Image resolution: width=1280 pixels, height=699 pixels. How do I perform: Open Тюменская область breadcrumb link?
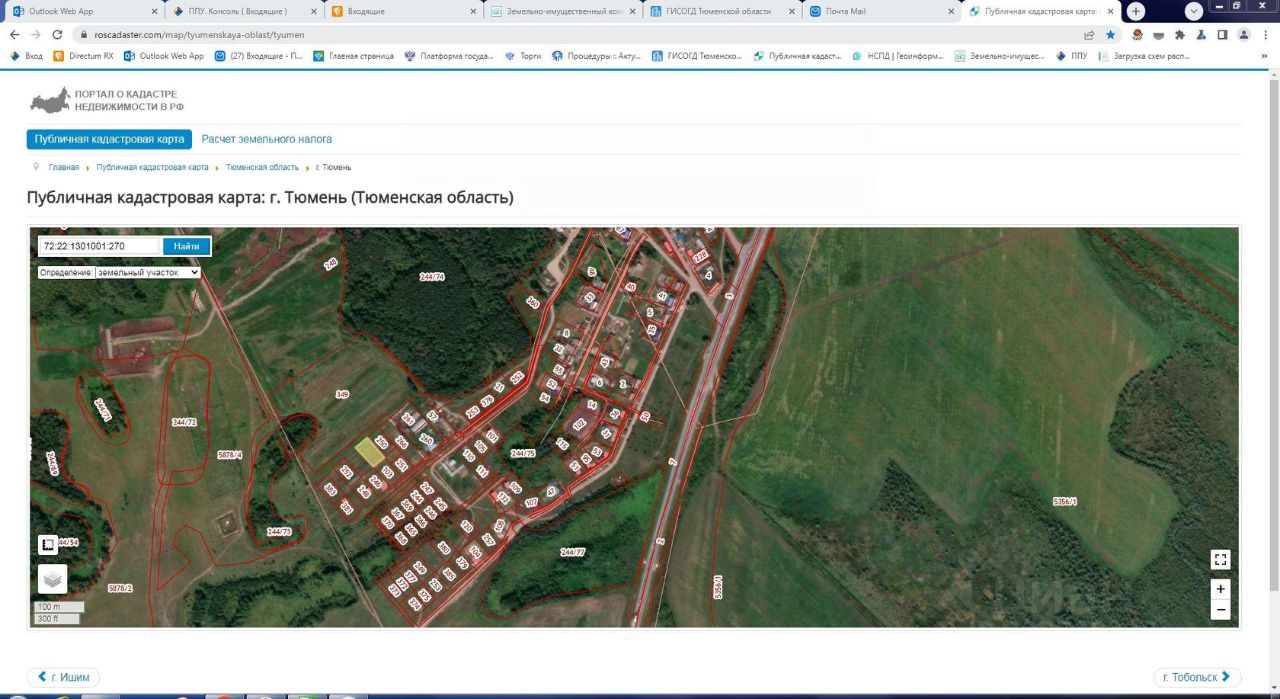click(x=262, y=167)
